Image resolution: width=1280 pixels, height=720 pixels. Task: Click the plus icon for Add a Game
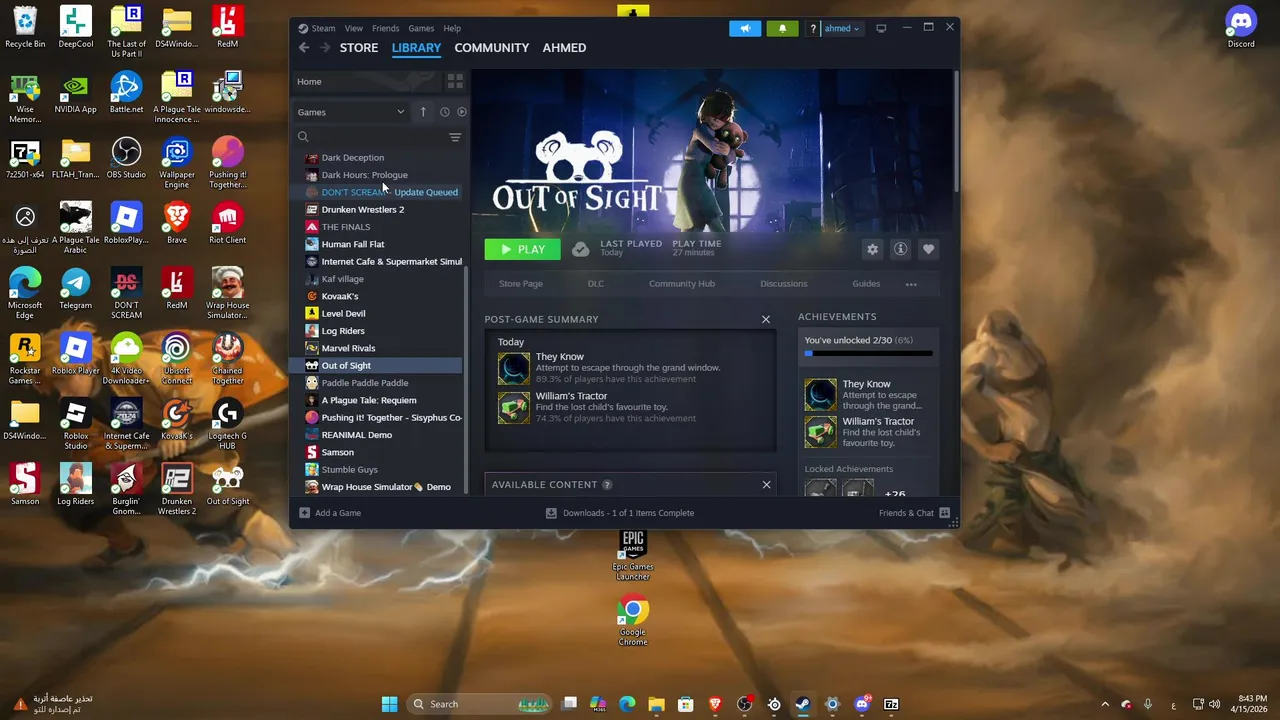point(304,513)
